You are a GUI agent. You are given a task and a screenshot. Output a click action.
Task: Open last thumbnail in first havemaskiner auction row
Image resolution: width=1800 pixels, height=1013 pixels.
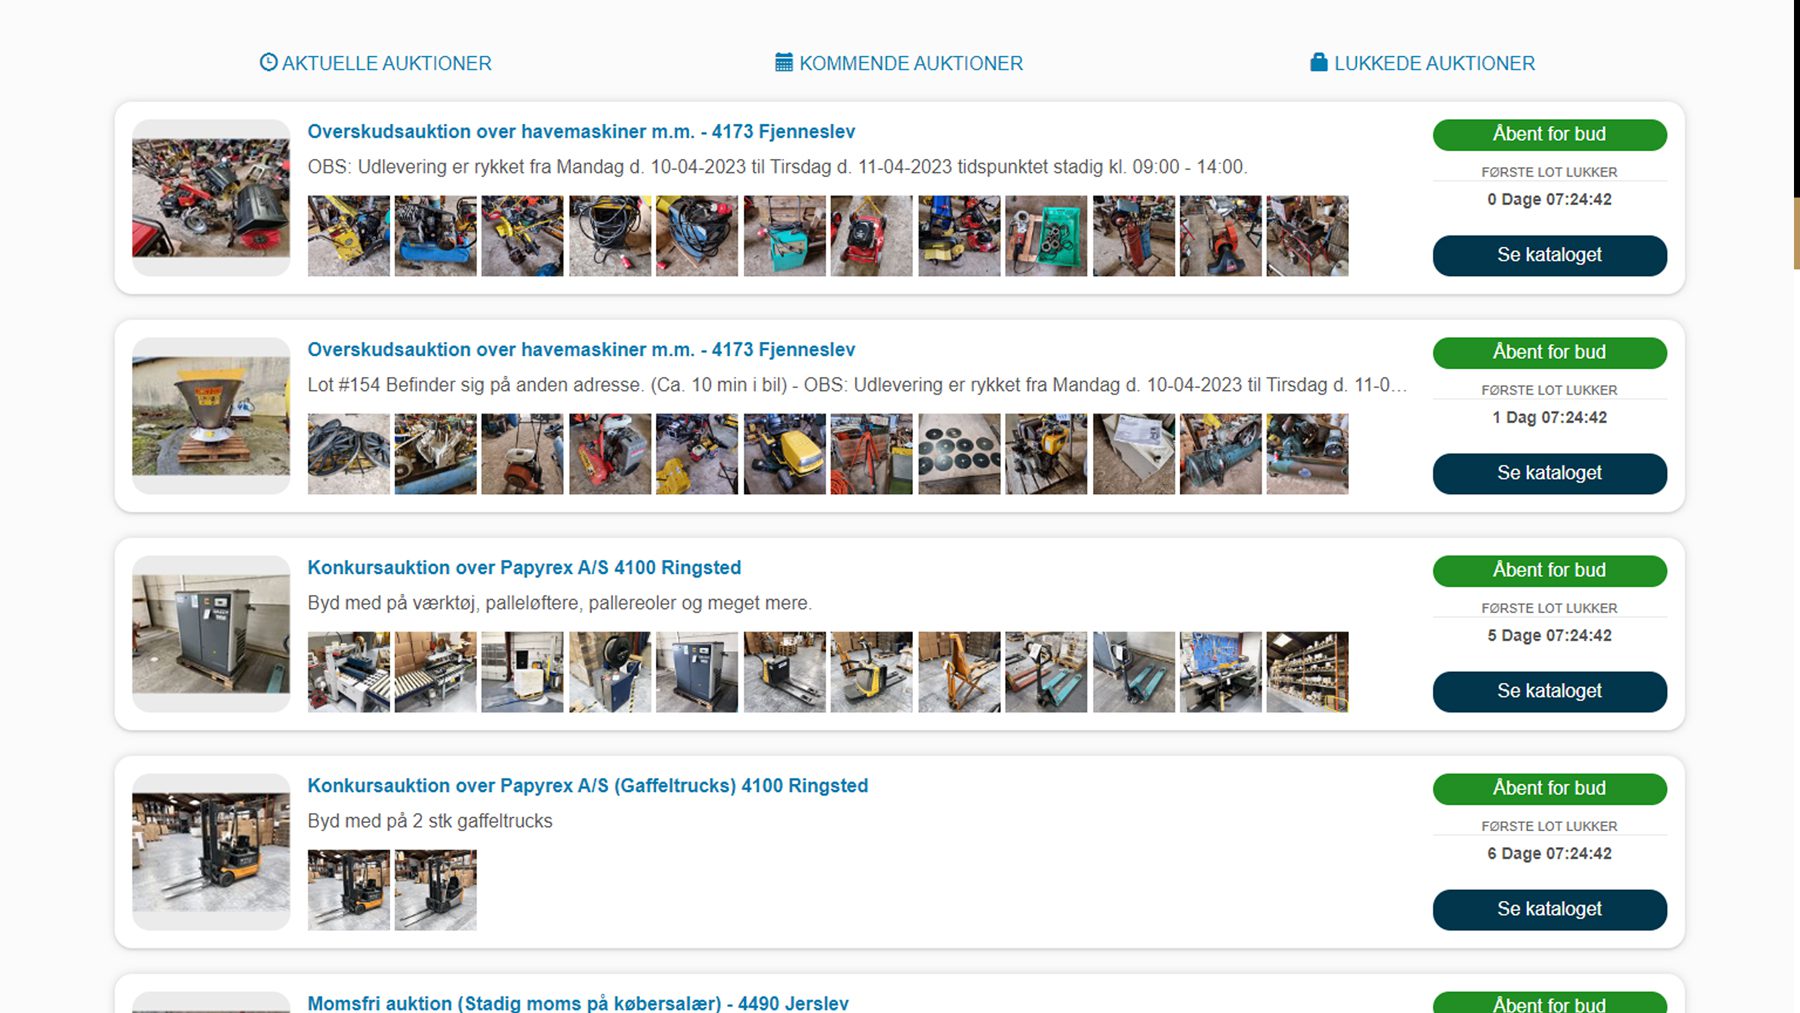point(1307,236)
